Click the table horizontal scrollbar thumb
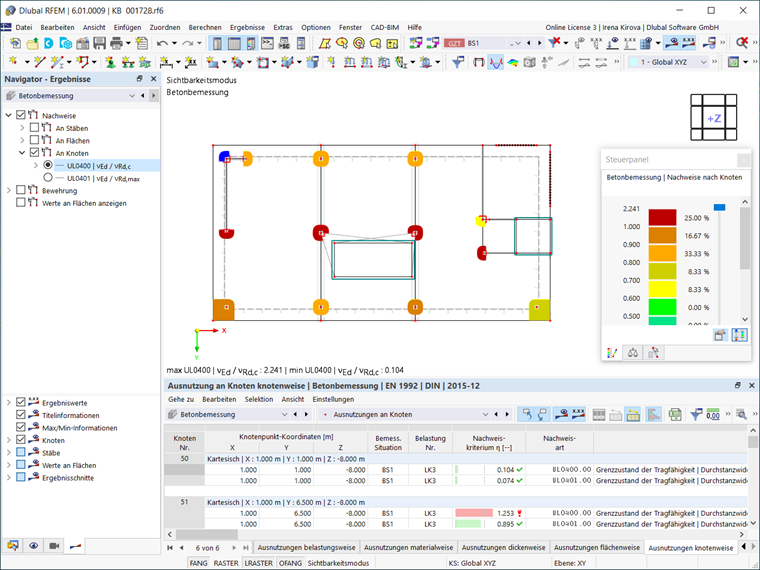760x570 pixels. (206, 534)
